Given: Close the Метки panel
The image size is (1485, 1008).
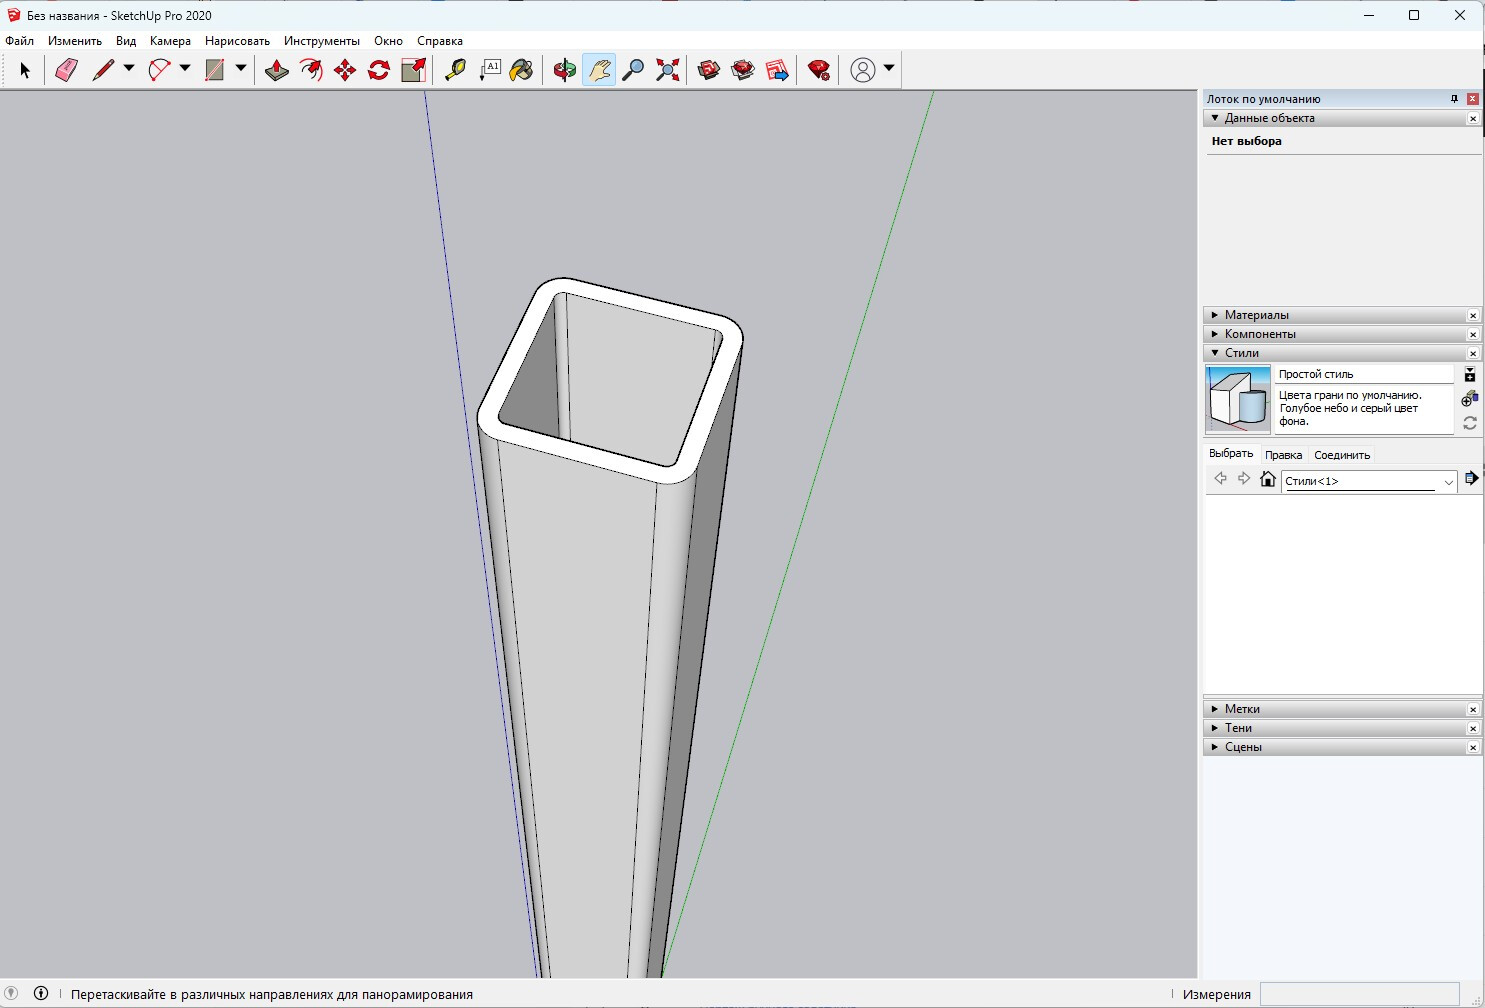Looking at the screenshot, I should (x=1473, y=710).
